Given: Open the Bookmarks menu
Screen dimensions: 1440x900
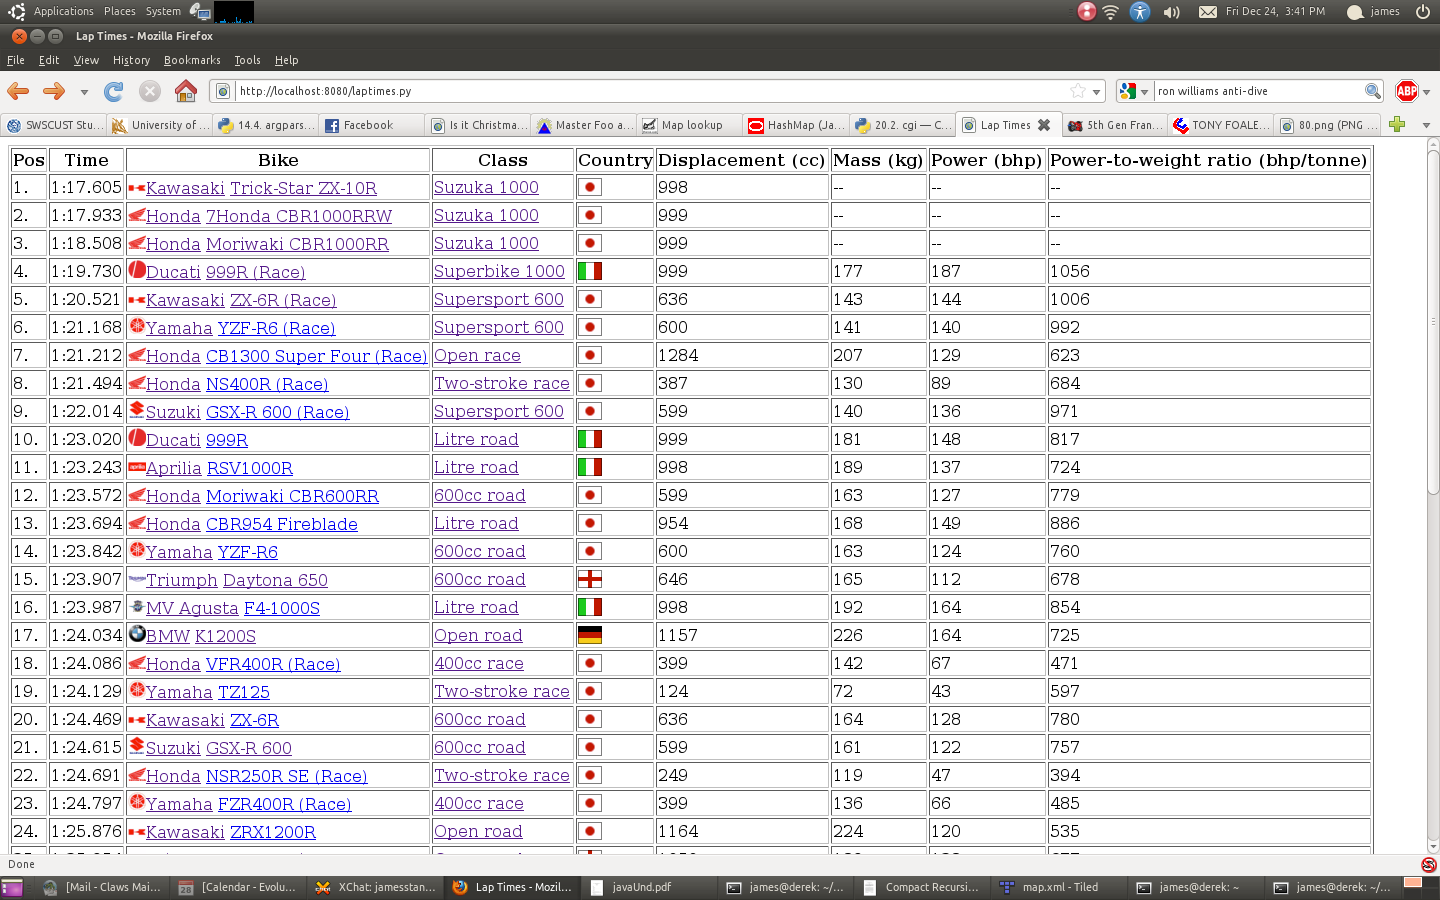Looking at the screenshot, I should (x=192, y=60).
